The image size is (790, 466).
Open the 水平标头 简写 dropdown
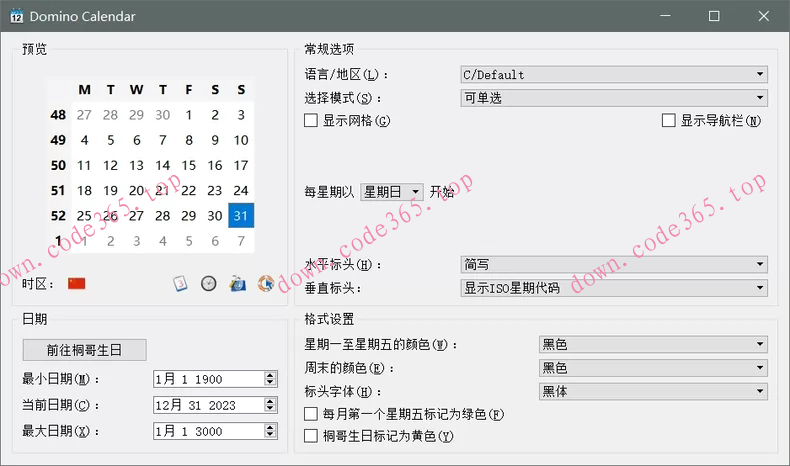point(614,264)
